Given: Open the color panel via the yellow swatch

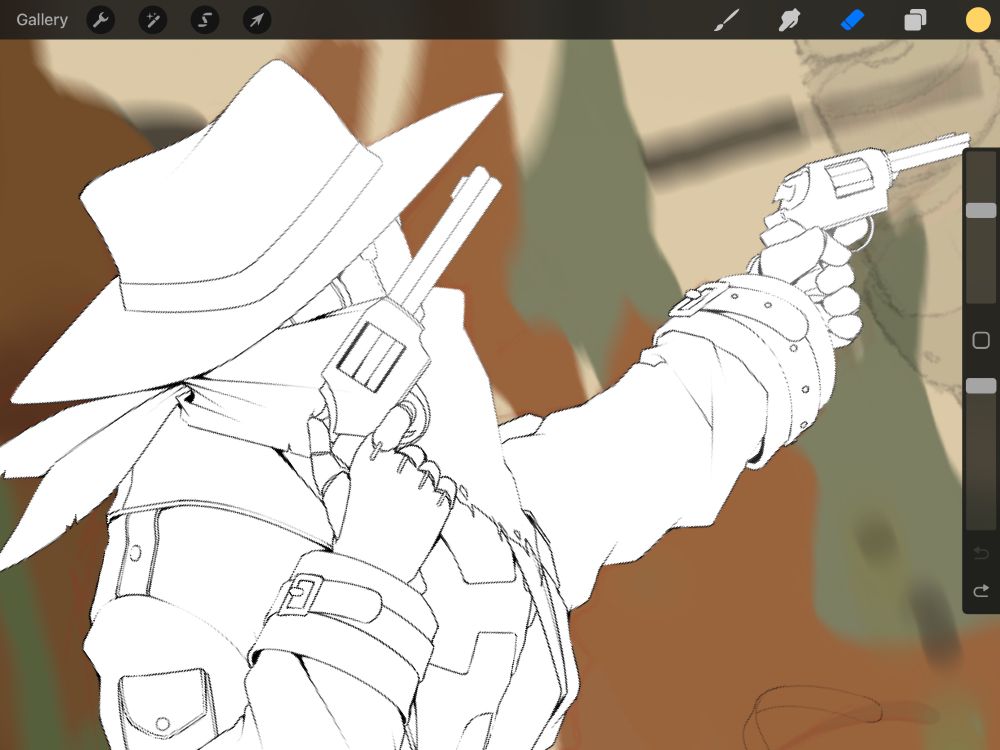Looking at the screenshot, I should point(978,19).
